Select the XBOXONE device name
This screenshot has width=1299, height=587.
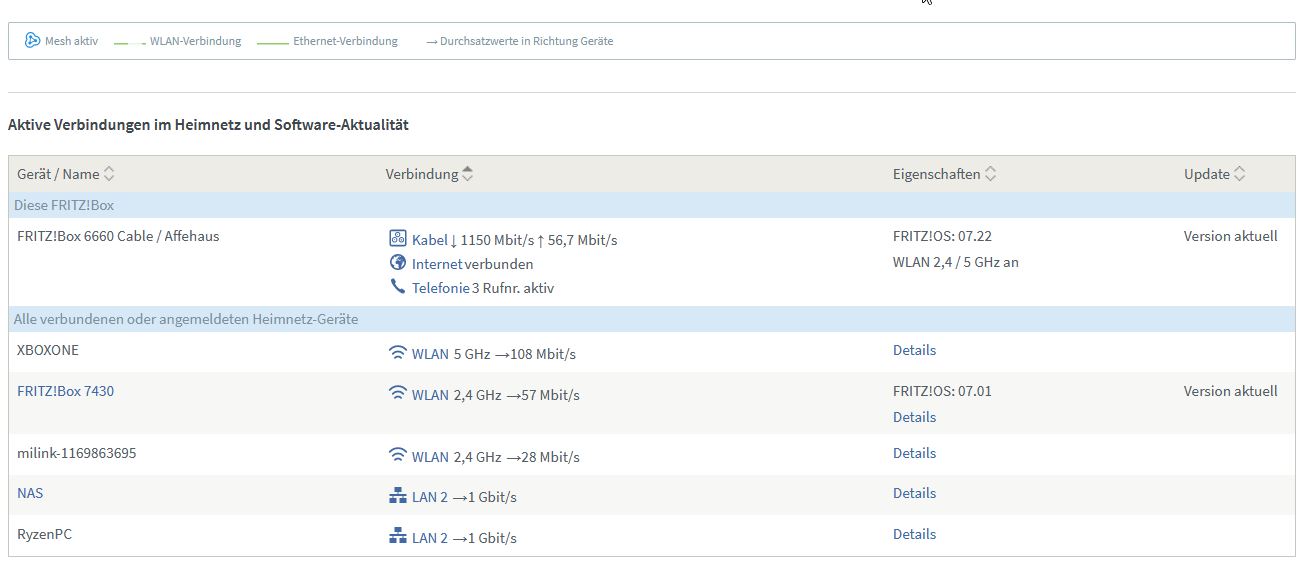(x=48, y=350)
